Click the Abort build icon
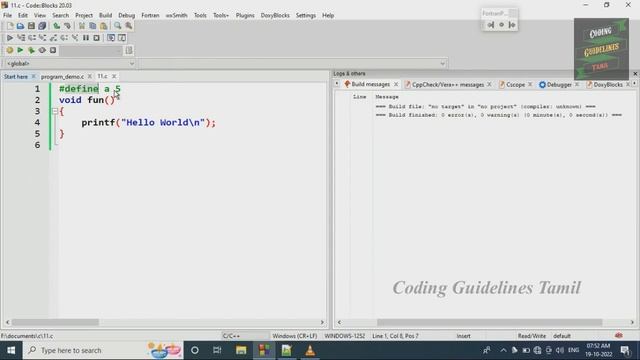640x360 pixels. pyautogui.click(x=53, y=50)
